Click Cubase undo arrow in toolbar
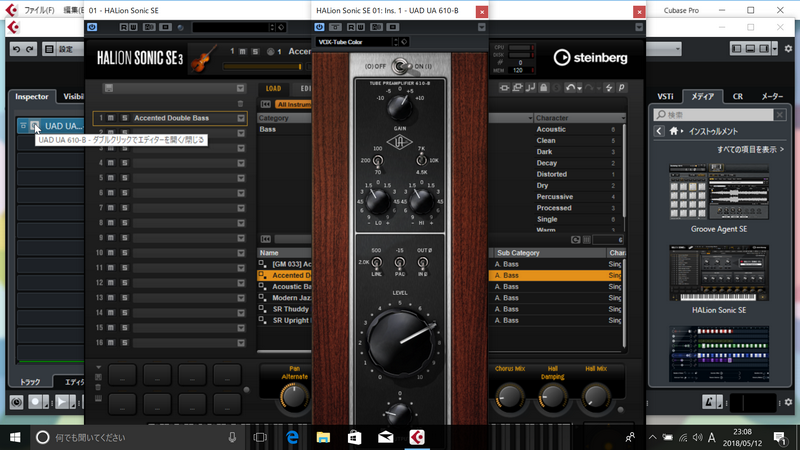Screen dimensions: 800x450 [16, 49]
